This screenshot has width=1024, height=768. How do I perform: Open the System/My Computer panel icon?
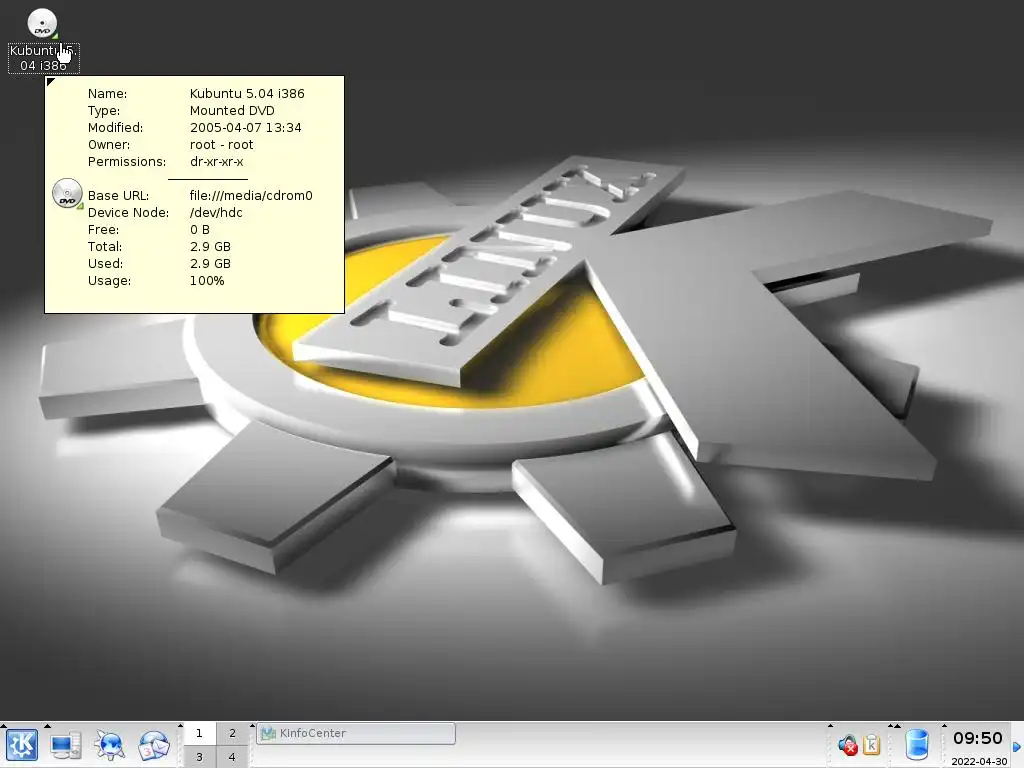pyautogui.click(x=65, y=745)
